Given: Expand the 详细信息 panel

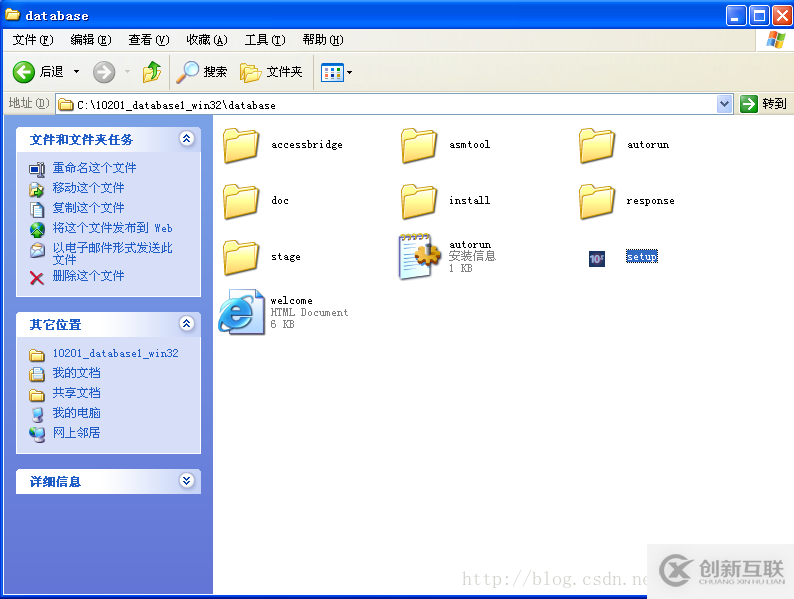Looking at the screenshot, I should (x=186, y=480).
